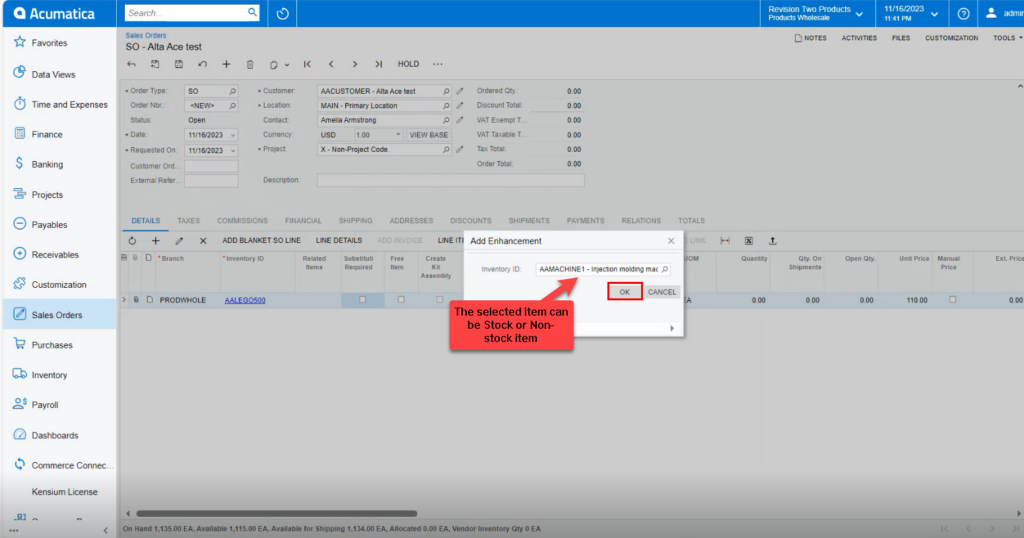Add new record with the form plus icon
This screenshot has width=1024, height=538.
coord(226,65)
